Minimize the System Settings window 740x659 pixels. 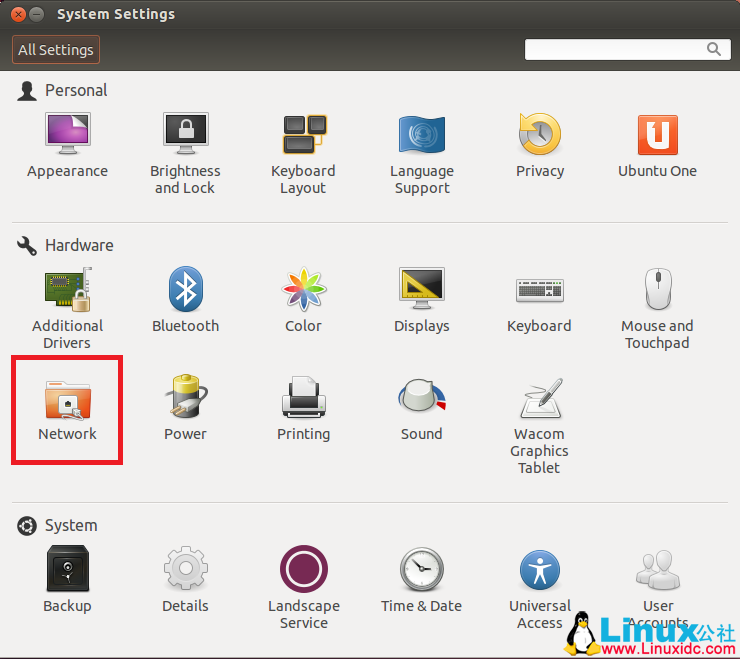click(x=36, y=15)
